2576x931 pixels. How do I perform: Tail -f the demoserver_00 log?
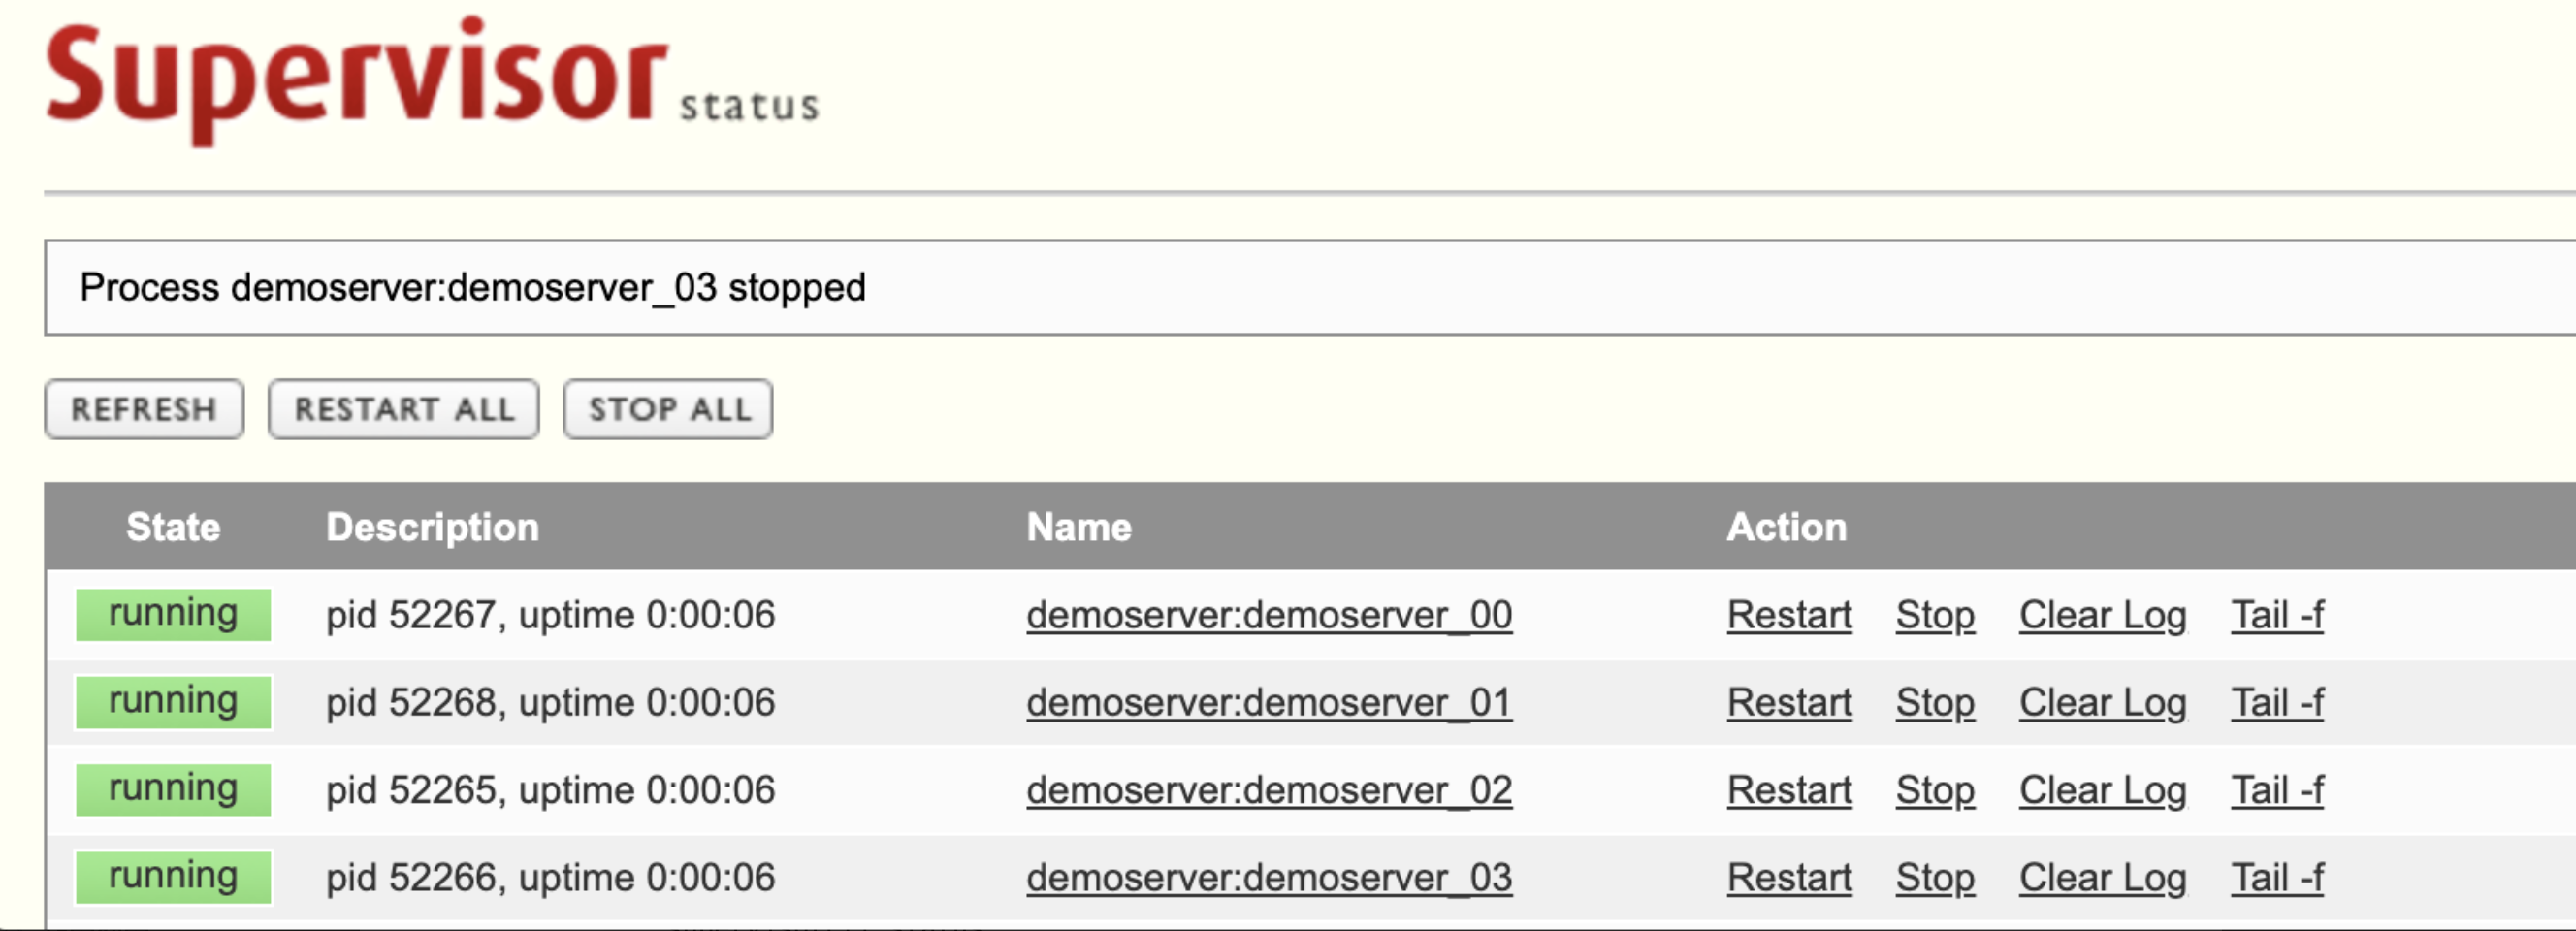[x=2277, y=615]
